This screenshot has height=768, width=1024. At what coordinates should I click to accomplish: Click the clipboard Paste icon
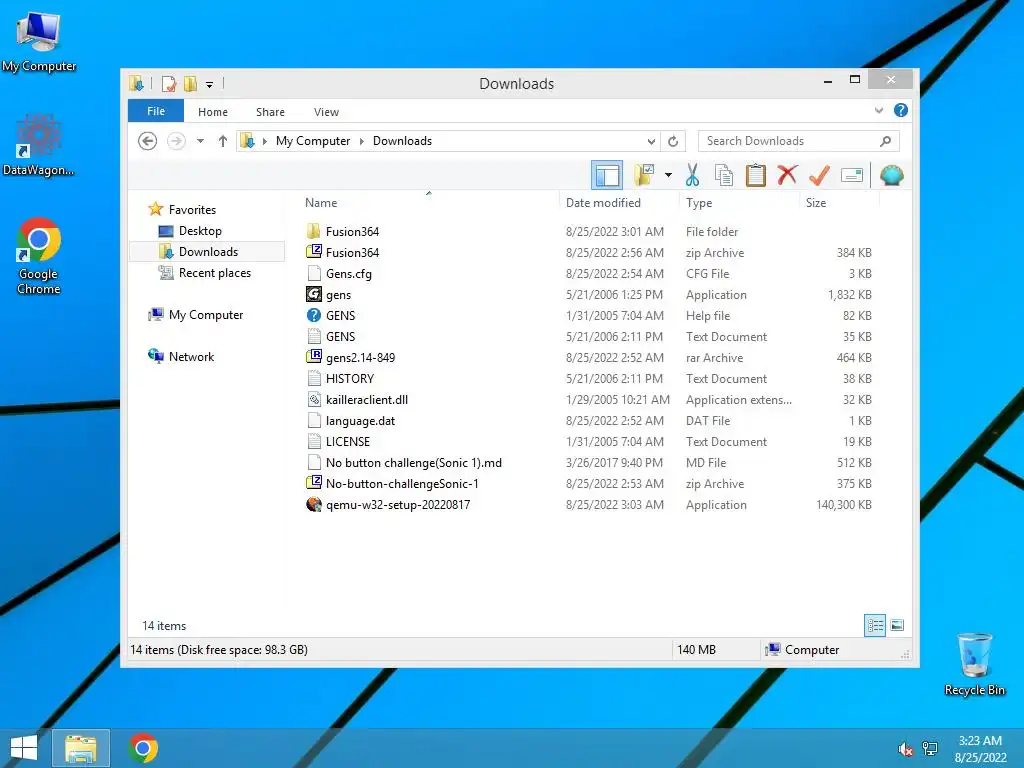coord(756,175)
